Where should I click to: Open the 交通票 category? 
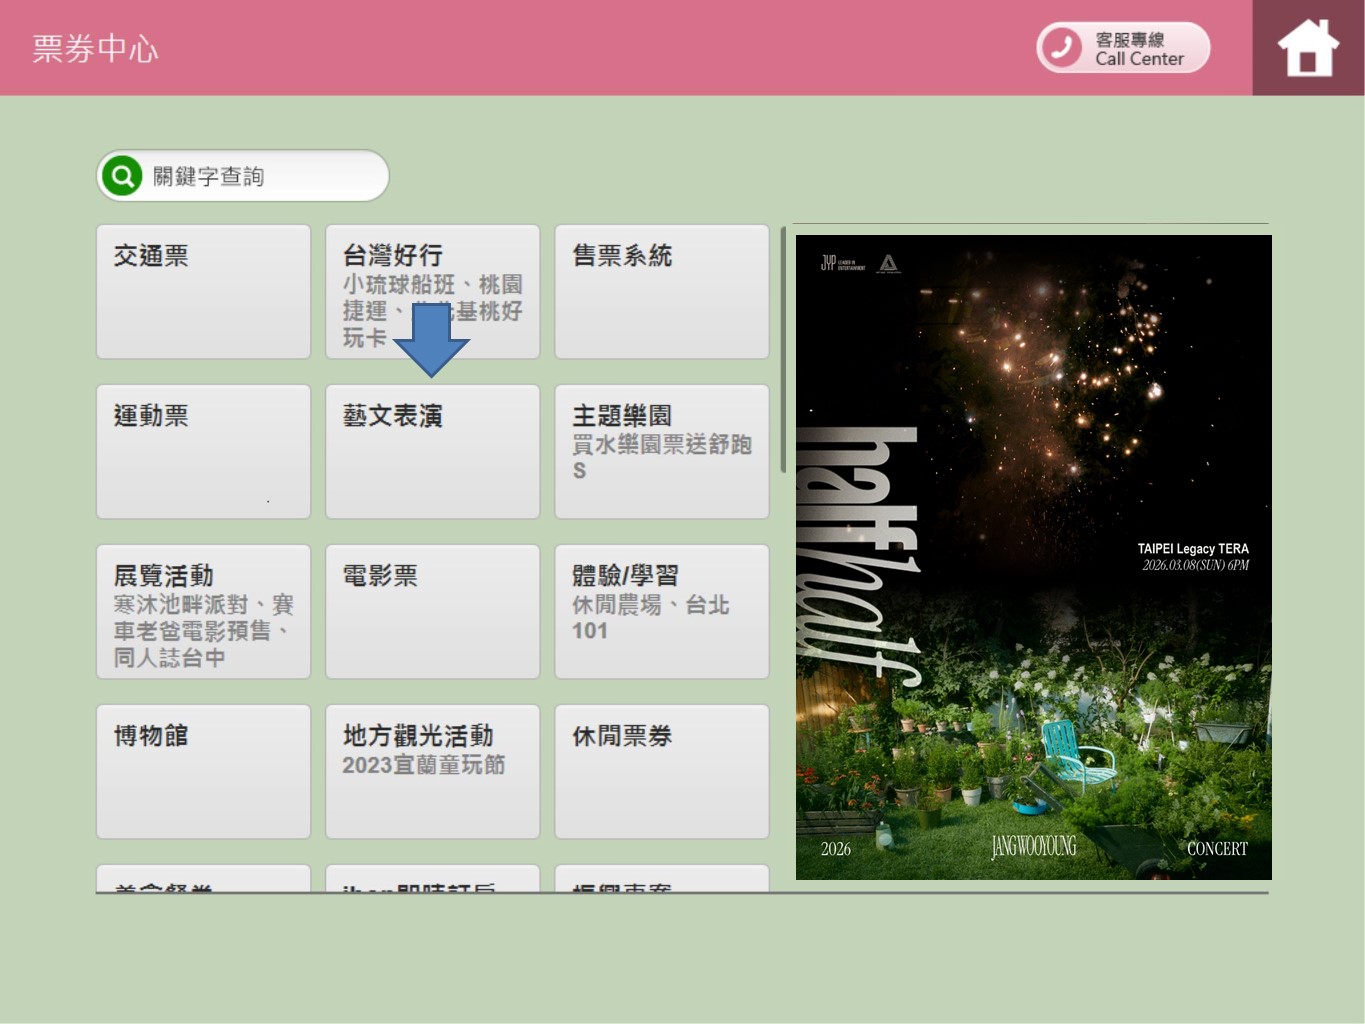(x=203, y=291)
